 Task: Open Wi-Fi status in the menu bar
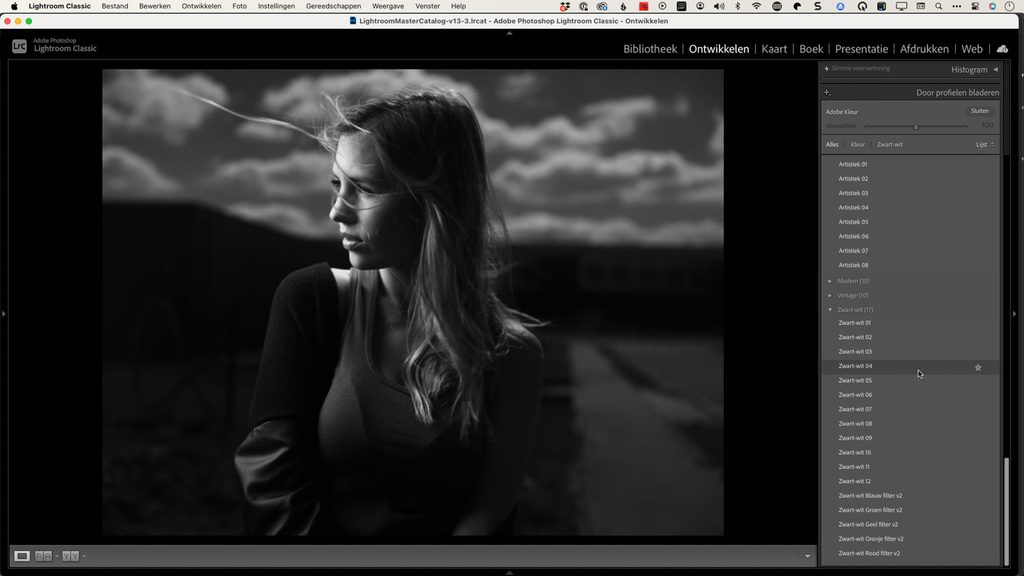[x=756, y=6]
